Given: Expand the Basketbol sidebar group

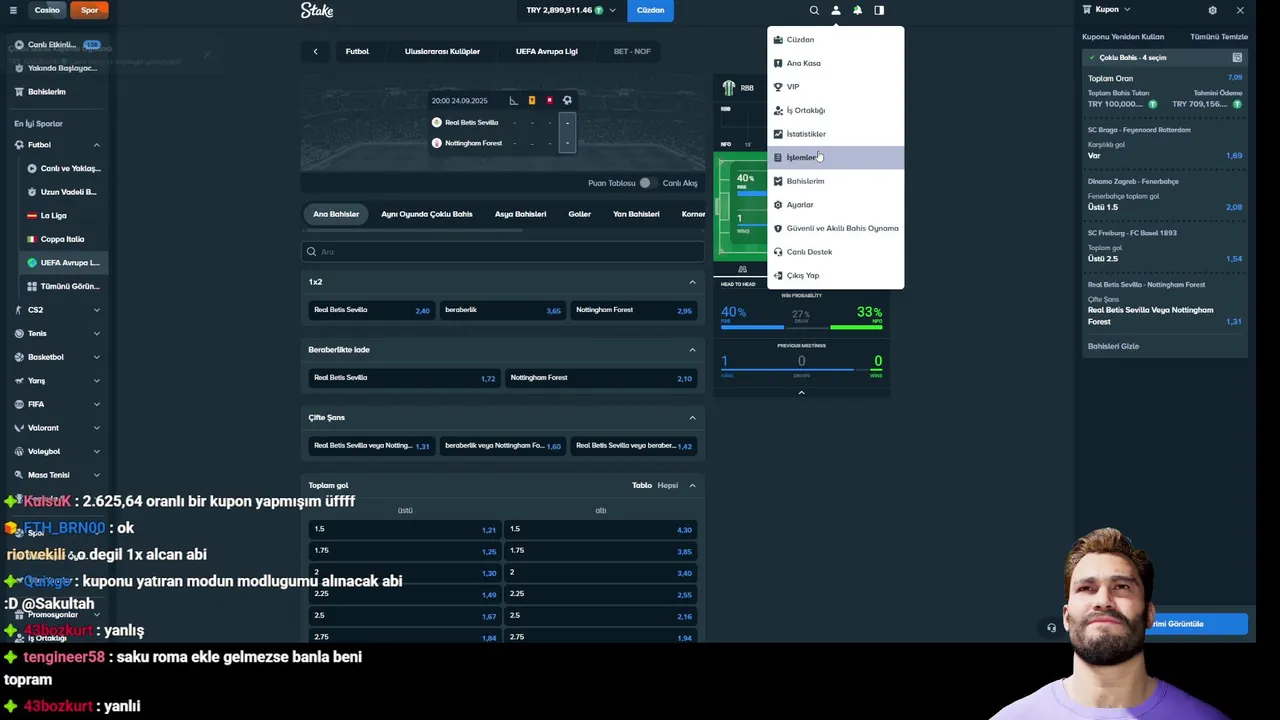Looking at the screenshot, I should click(97, 357).
